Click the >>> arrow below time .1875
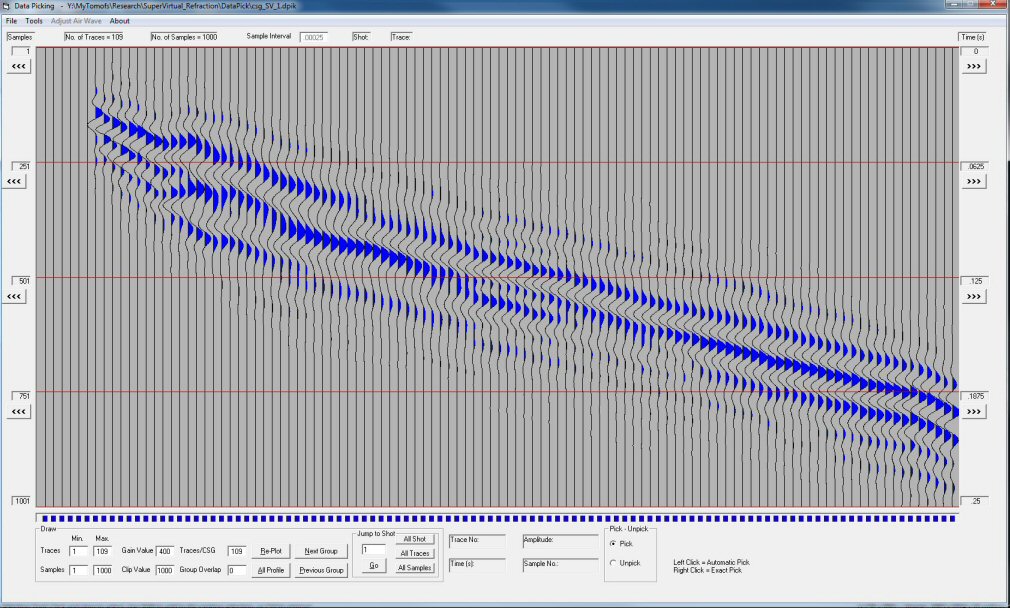The height and width of the screenshot is (608, 1010). tap(975, 412)
